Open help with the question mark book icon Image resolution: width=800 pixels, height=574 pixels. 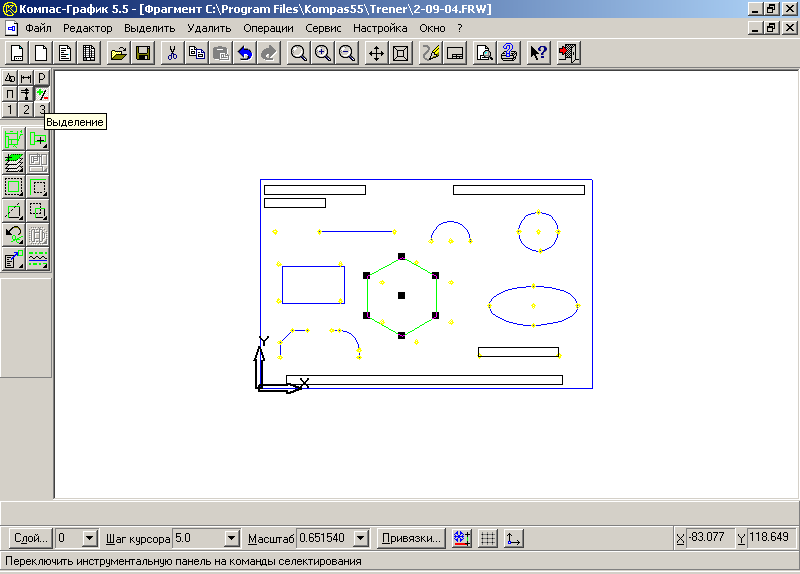click(508, 53)
